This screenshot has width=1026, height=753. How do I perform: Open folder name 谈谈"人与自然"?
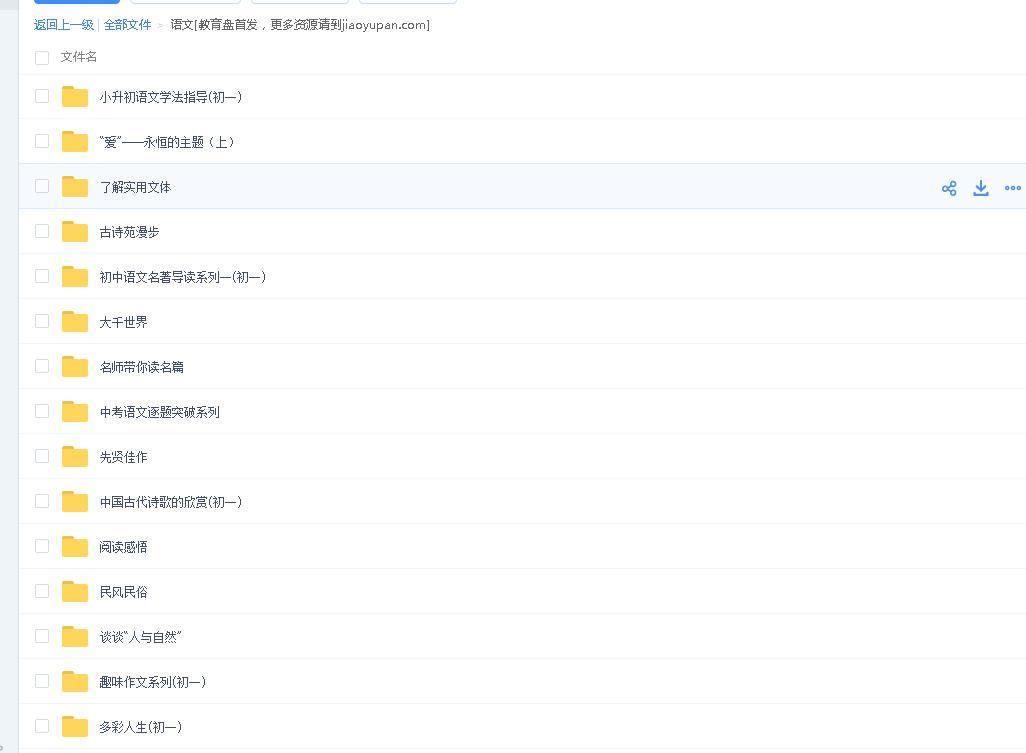point(140,637)
